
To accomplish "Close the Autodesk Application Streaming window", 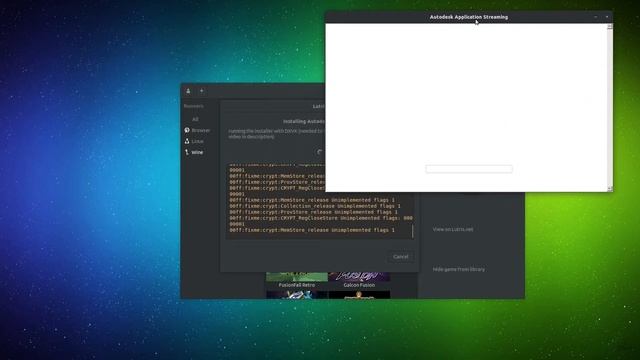I will (607, 17).
